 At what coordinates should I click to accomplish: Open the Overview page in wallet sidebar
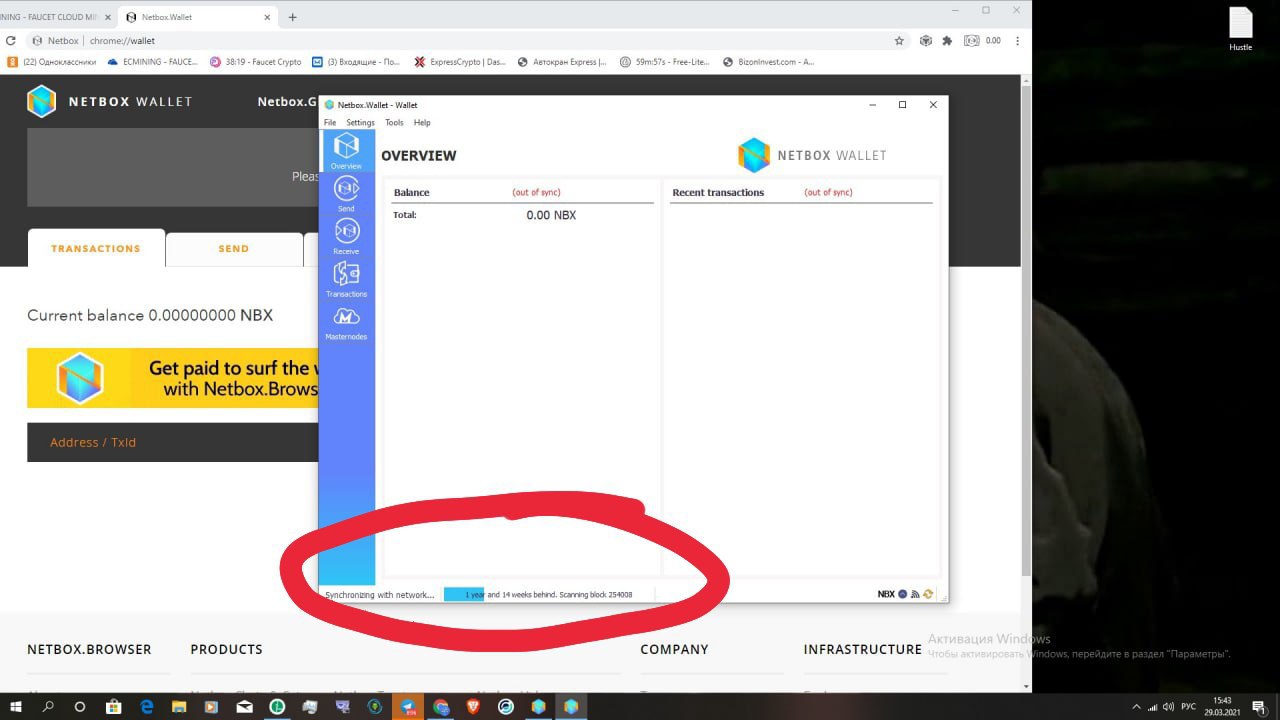[346, 150]
